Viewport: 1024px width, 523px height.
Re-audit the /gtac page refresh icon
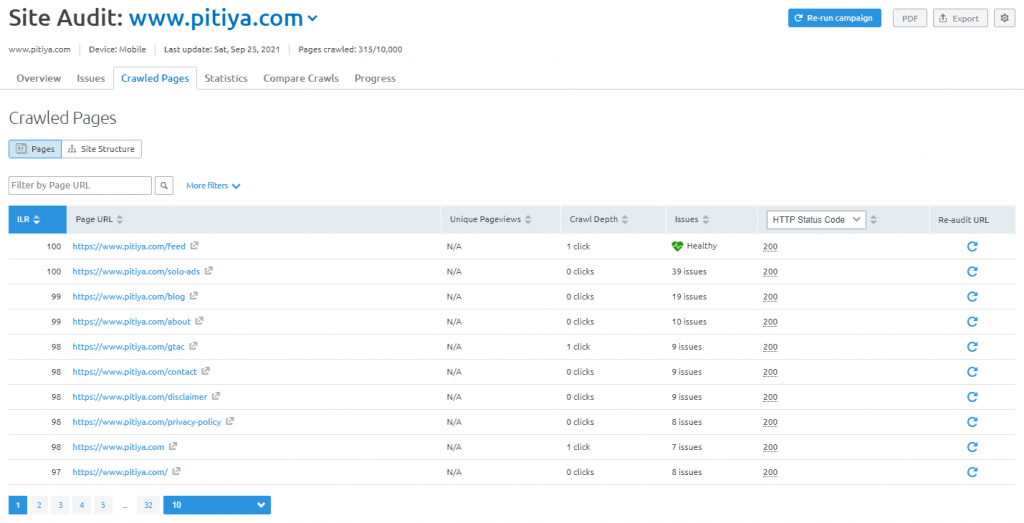point(972,347)
